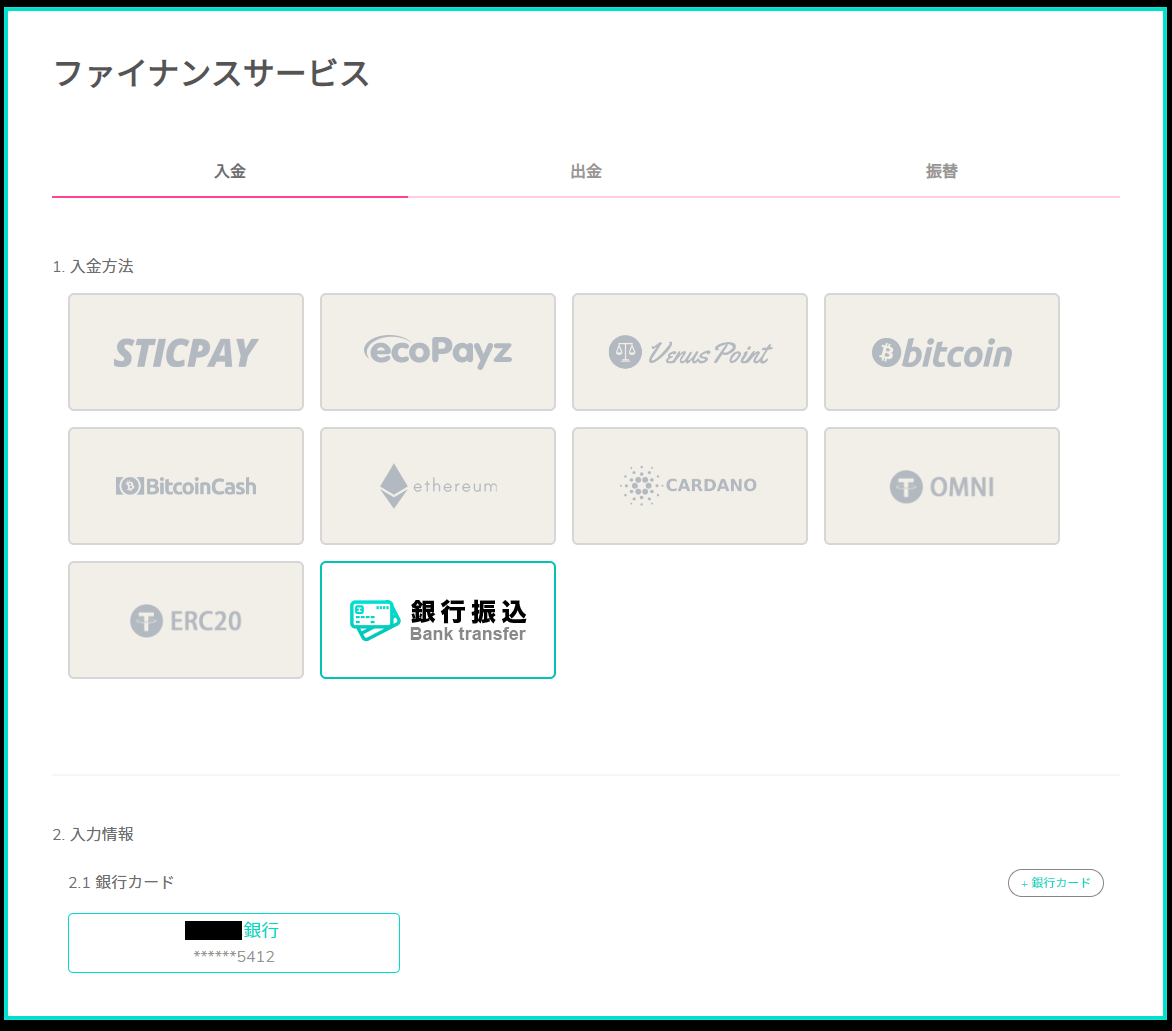Select the CARDANO payment tile
1172x1031 pixels.
tap(690, 486)
